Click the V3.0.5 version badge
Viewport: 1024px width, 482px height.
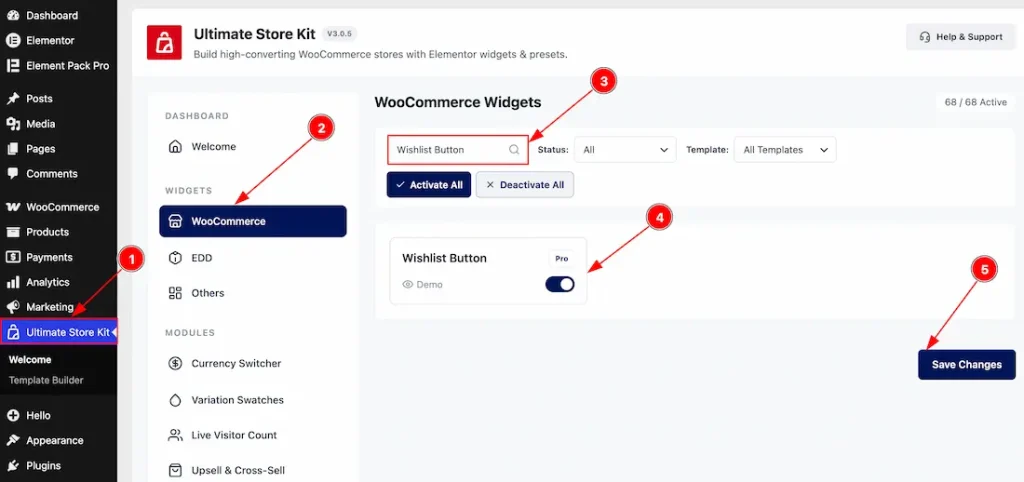click(x=340, y=33)
